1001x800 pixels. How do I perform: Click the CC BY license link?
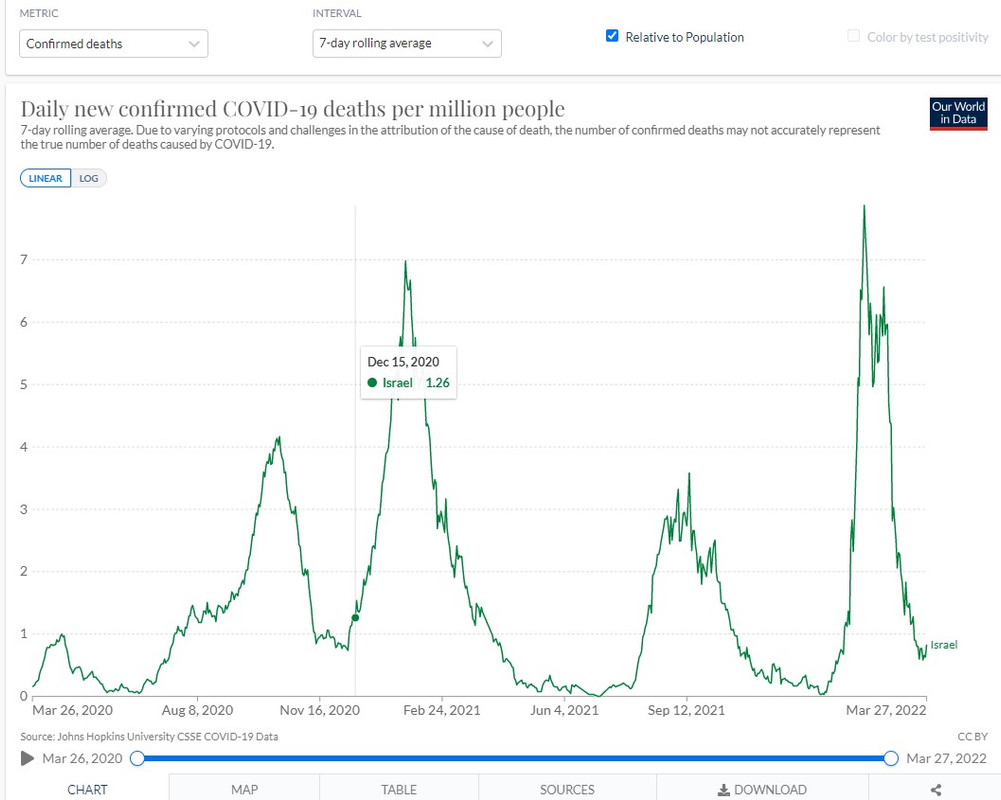click(x=972, y=736)
